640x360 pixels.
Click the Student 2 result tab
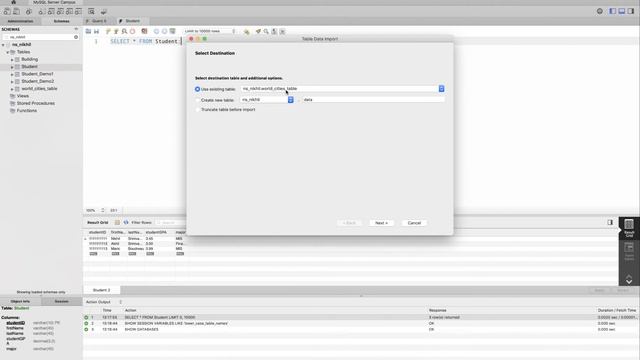click(102, 290)
